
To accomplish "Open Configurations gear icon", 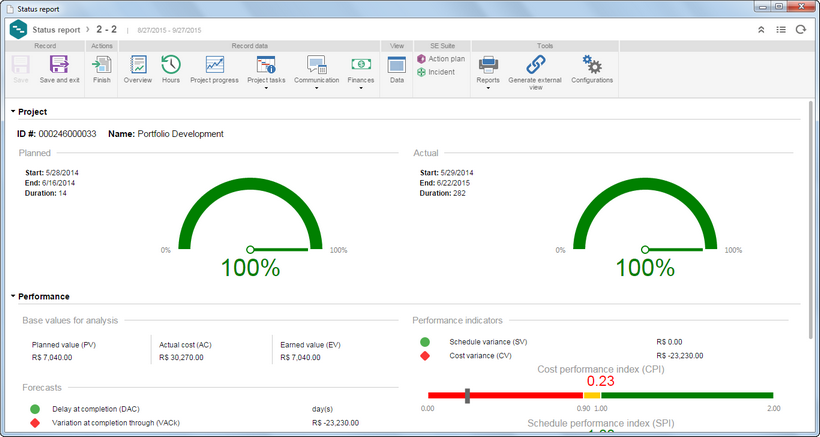I will pyautogui.click(x=592, y=65).
